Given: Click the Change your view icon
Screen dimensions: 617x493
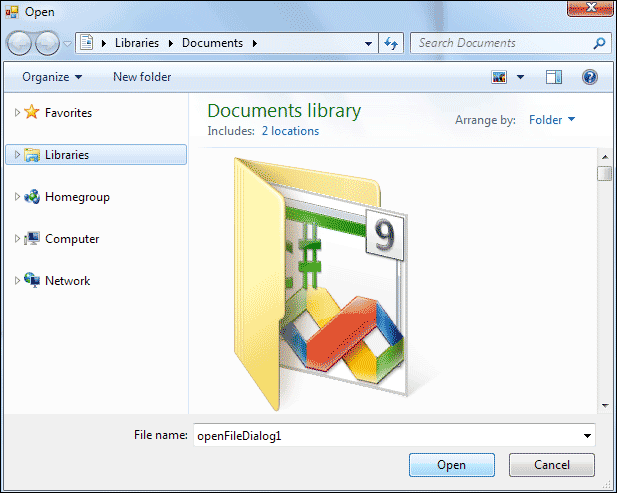Looking at the screenshot, I should tap(499, 77).
